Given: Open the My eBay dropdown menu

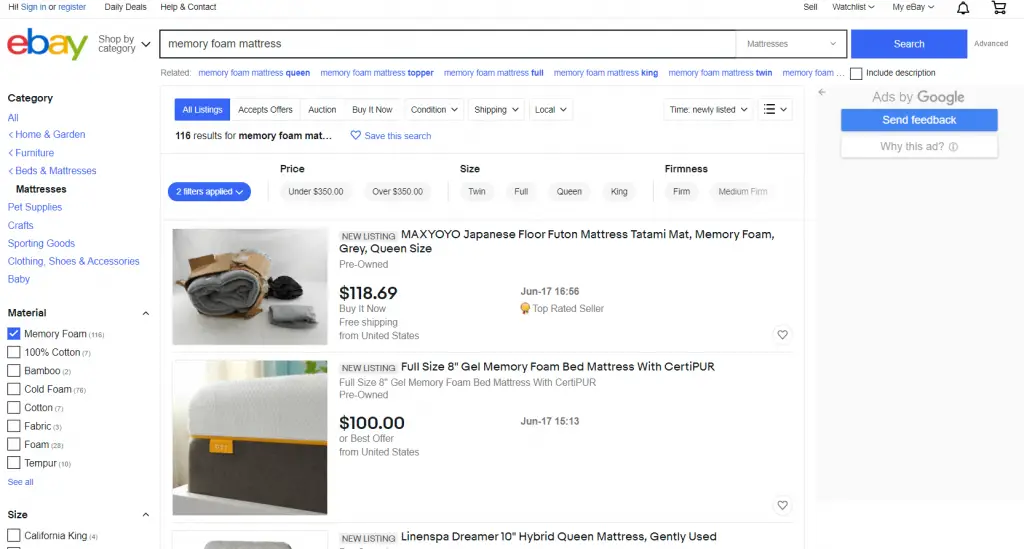Looking at the screenshot, I should tap(913, 7).
